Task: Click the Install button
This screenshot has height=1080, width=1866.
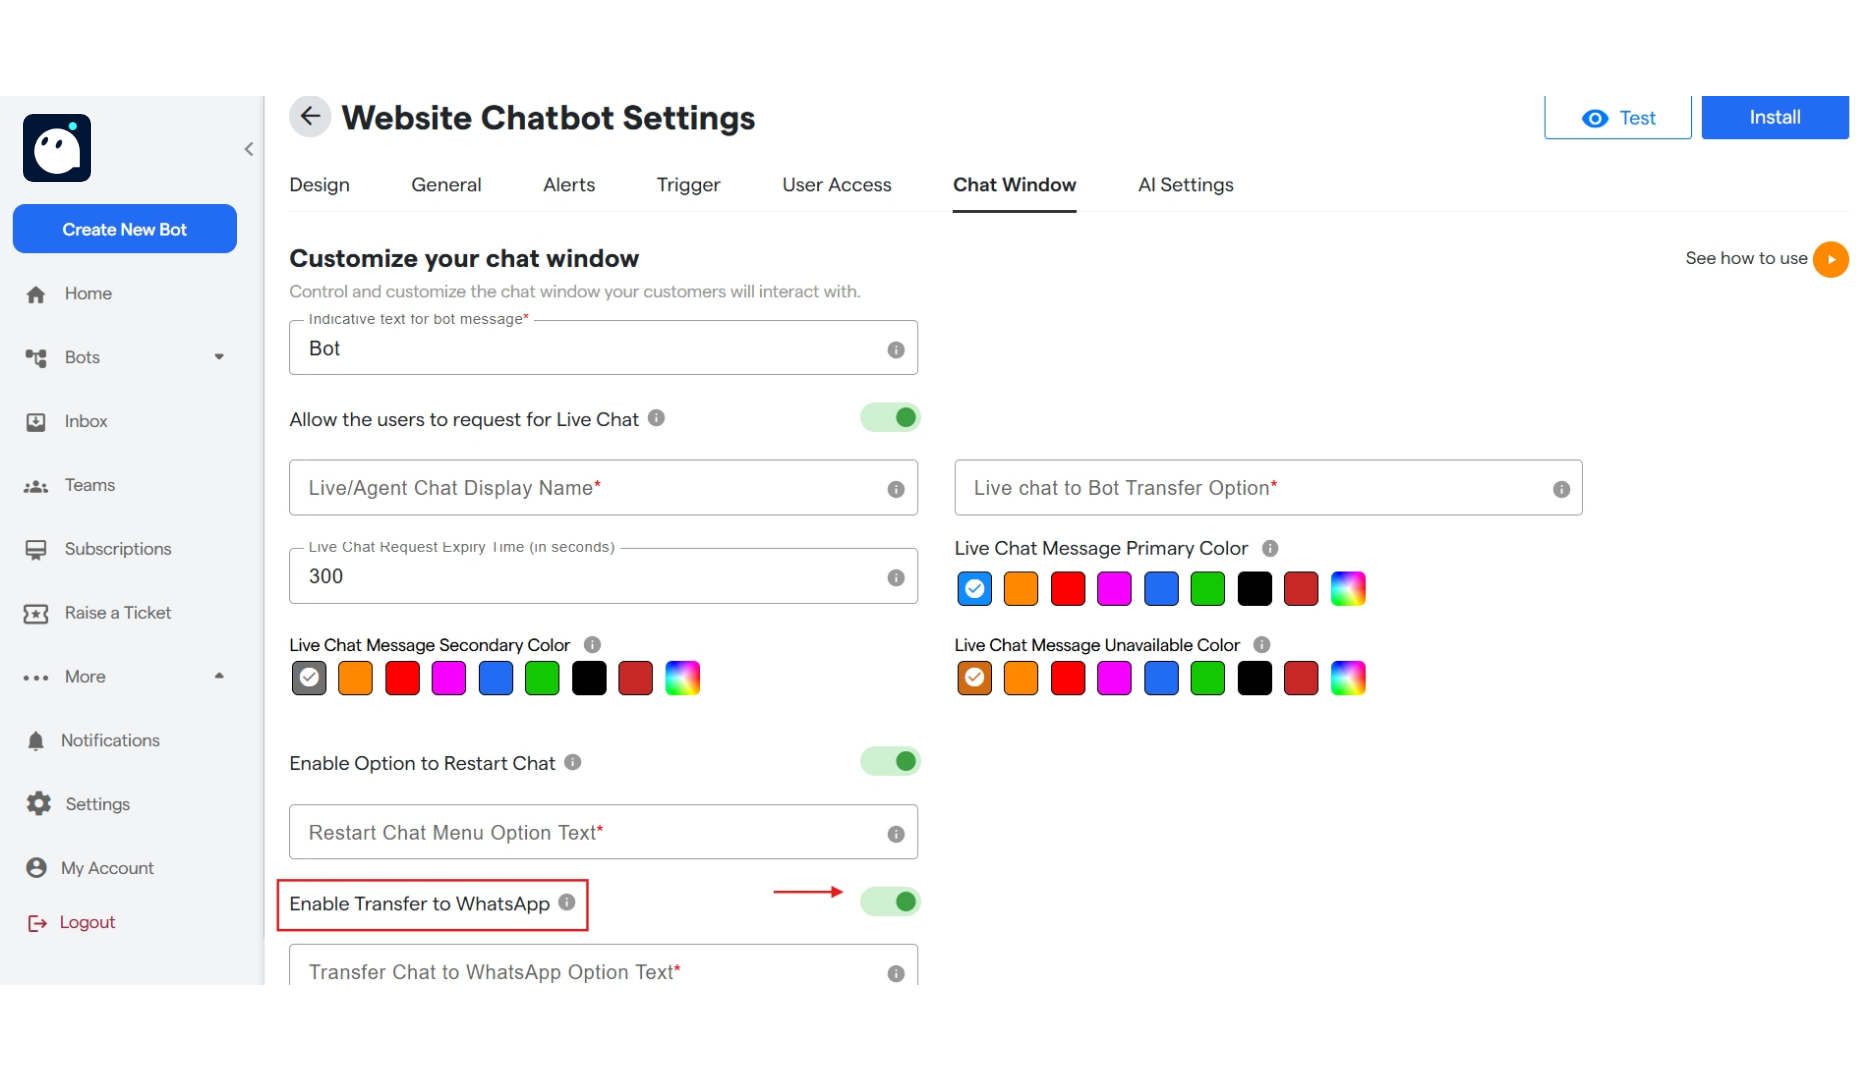Action: click(1775, 117)
